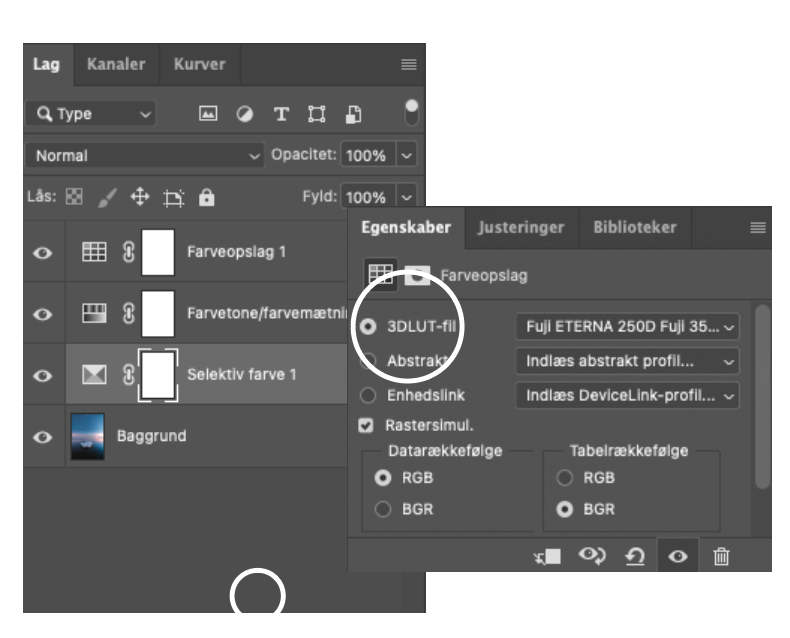
Task: Click link icon on Farvetone layer
Action: coord(128,313)
